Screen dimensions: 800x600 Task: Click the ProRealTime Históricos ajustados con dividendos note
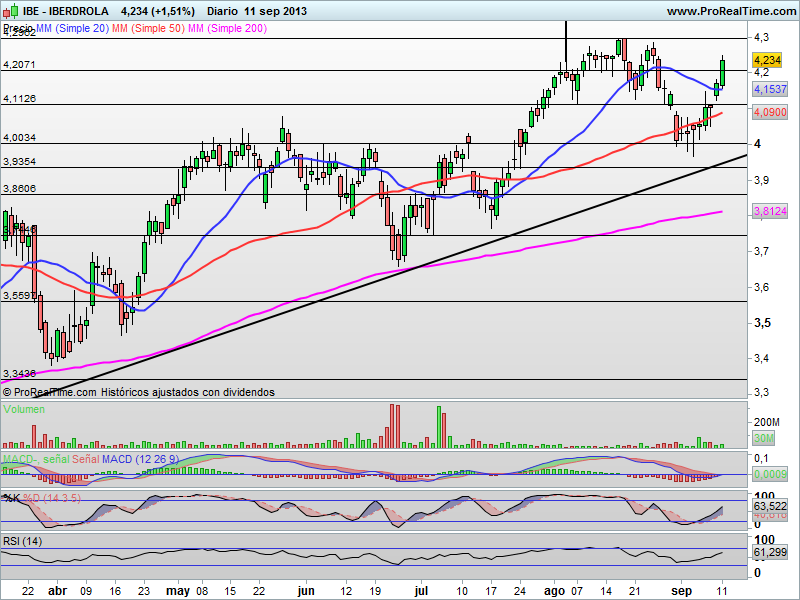coord(139,392)
